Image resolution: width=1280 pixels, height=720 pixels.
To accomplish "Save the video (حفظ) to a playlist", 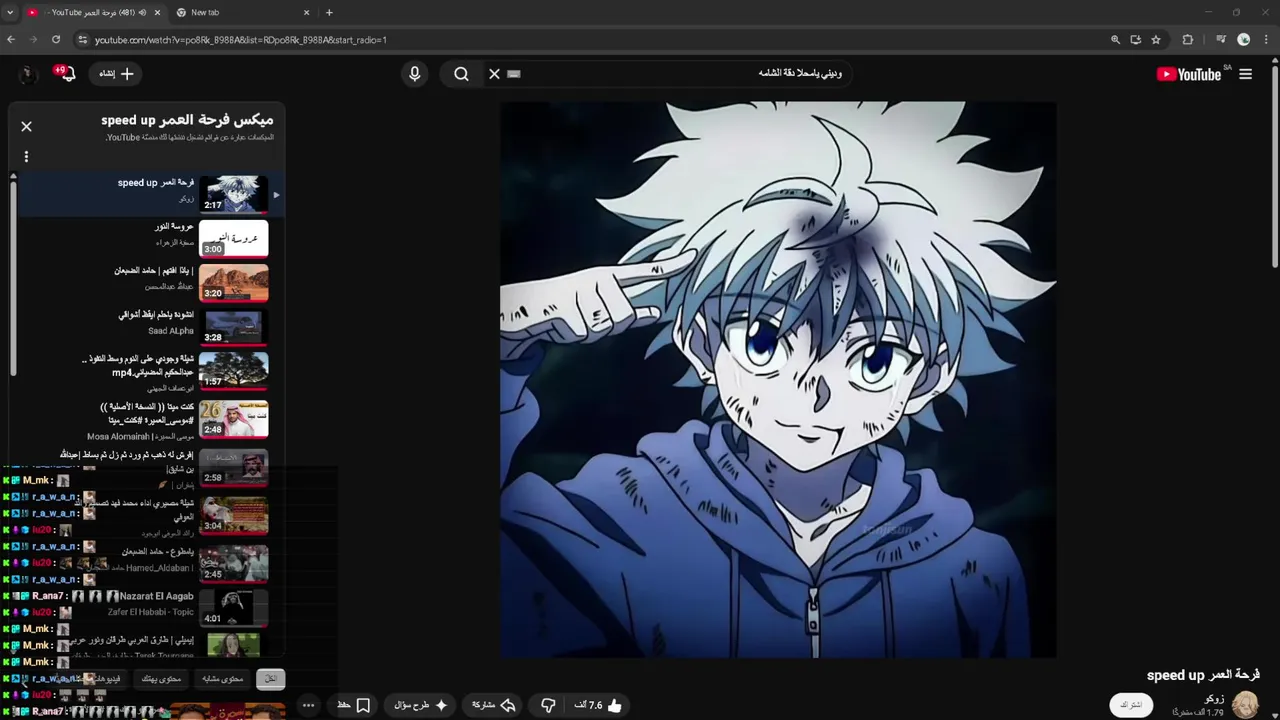I will 354,705.
